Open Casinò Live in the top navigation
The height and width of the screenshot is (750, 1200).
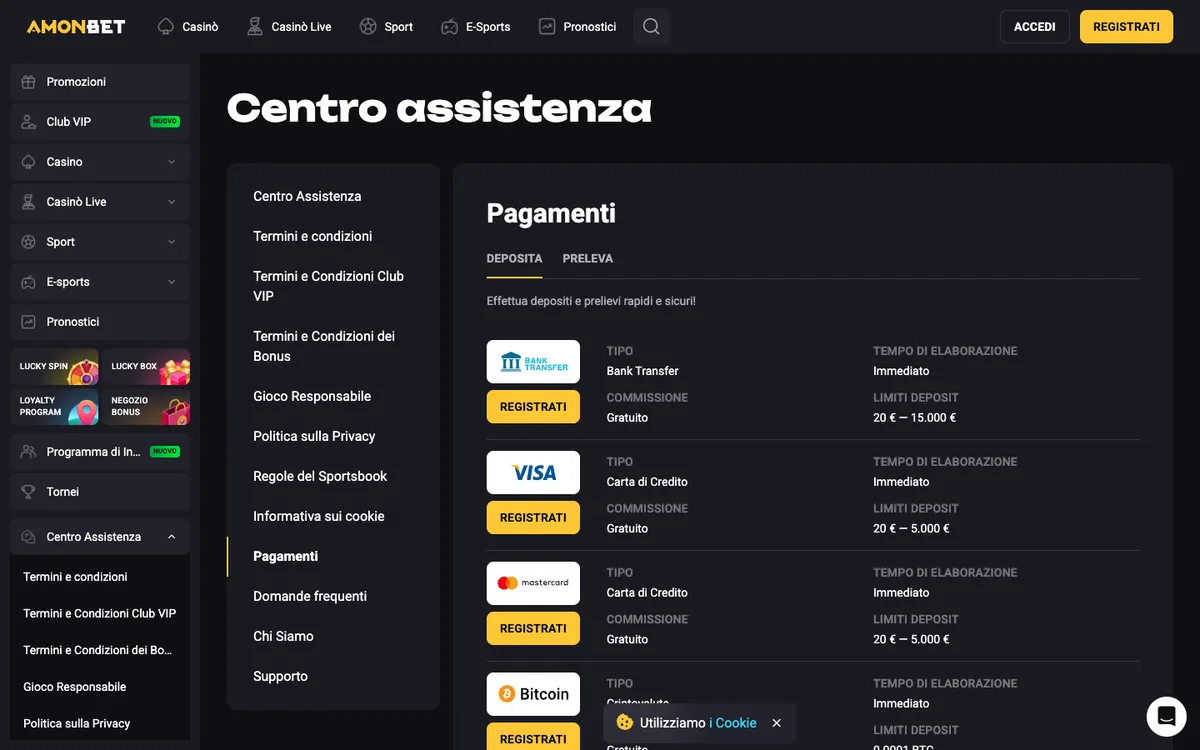click(289, 27)
